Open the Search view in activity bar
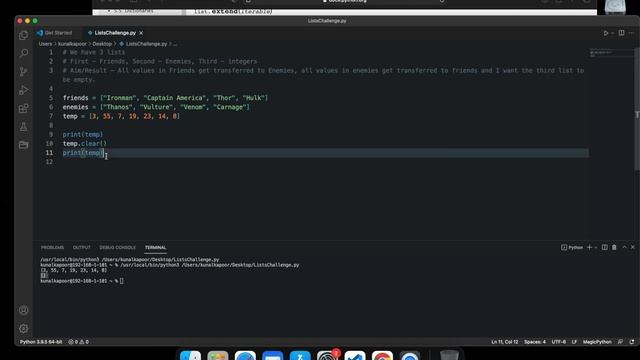This screenshot has height=360, width=640. tap(24, 53)
